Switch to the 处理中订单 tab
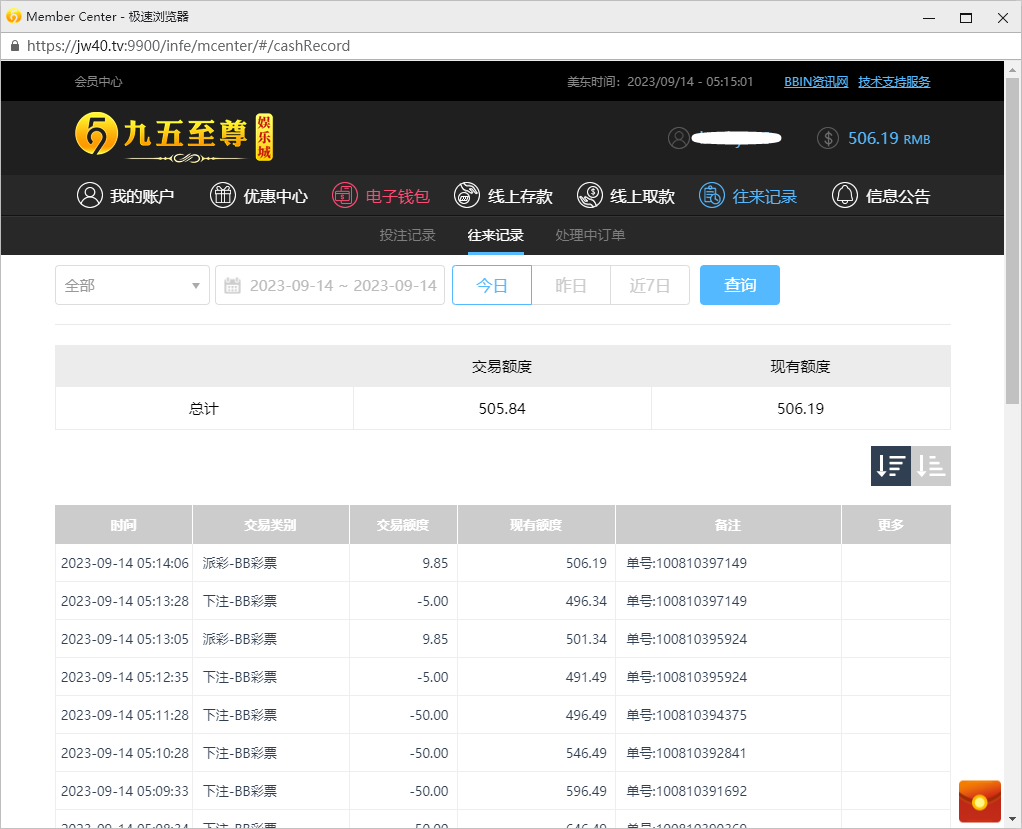 pyautogui.click(x=590, y=235)
